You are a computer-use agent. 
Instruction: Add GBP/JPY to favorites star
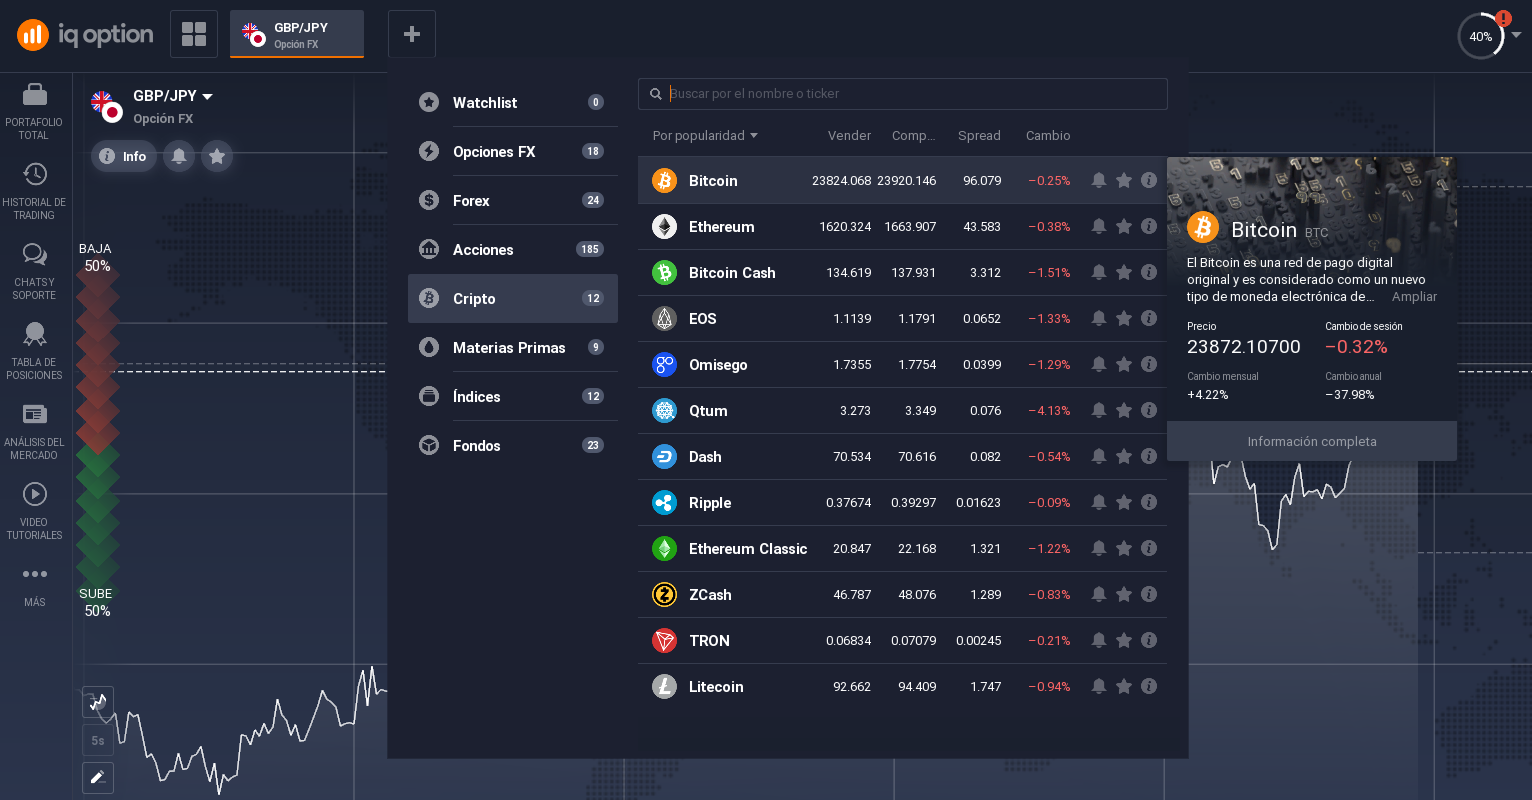[217, 156]
